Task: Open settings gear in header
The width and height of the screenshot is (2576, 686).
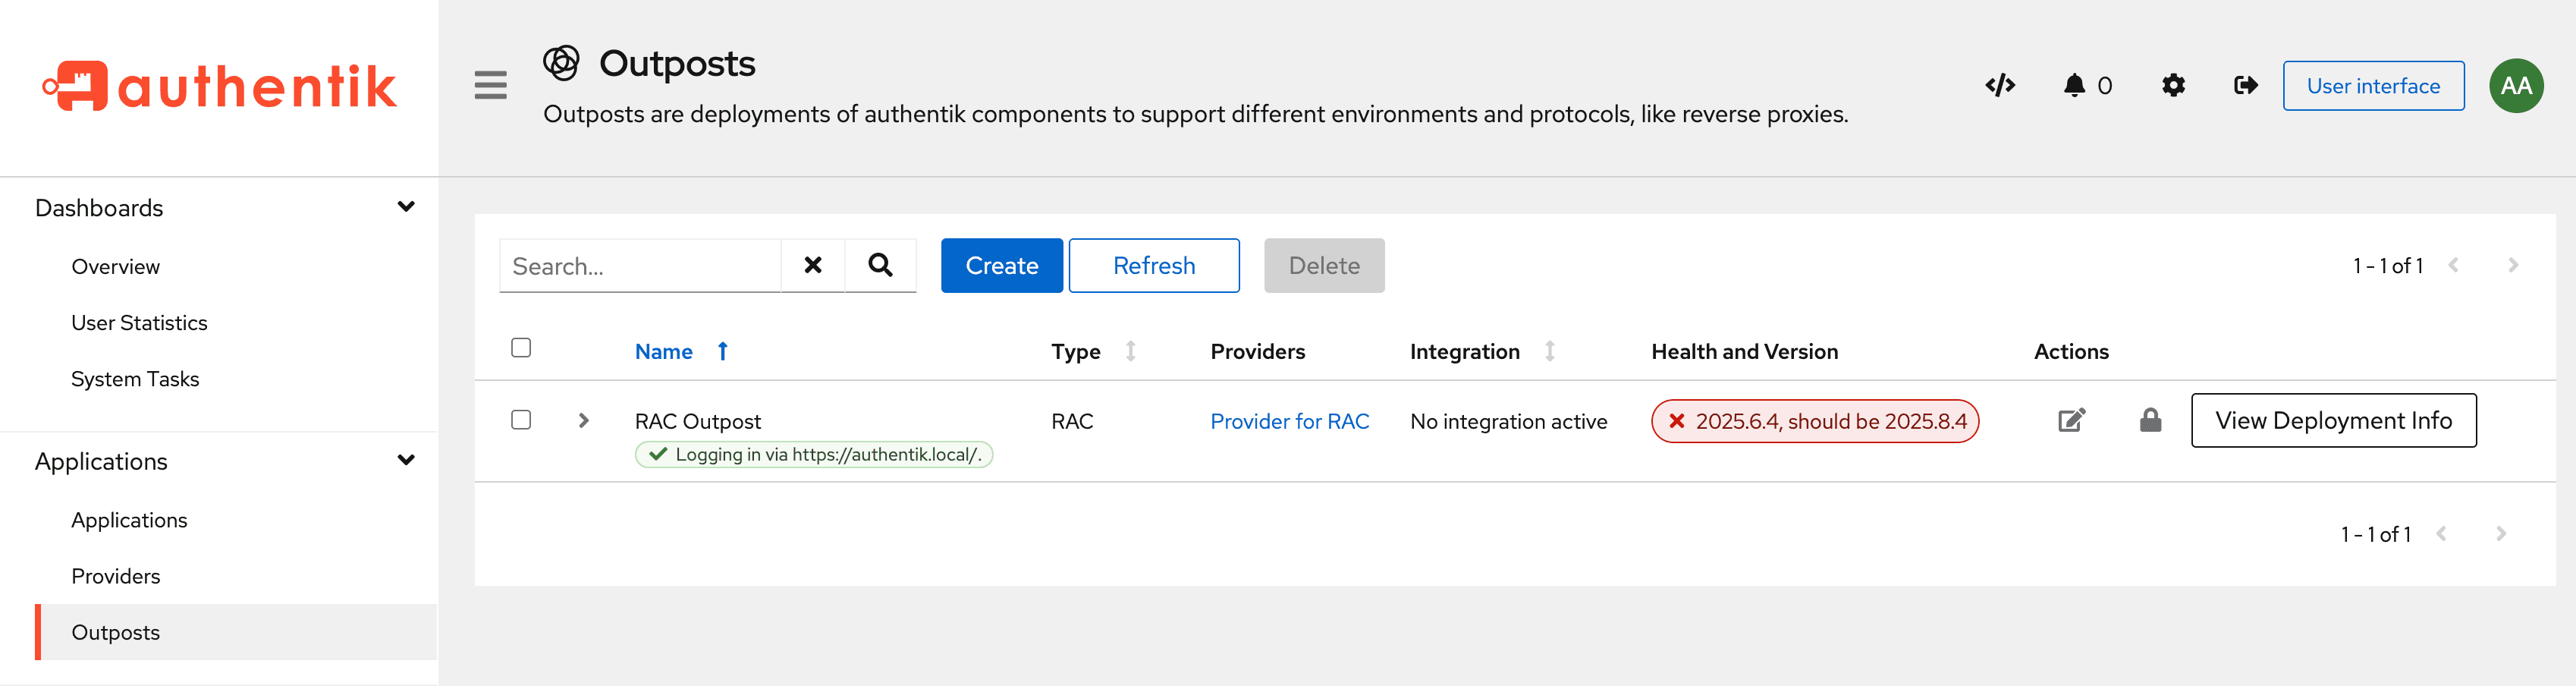Action: (2173, 86)
